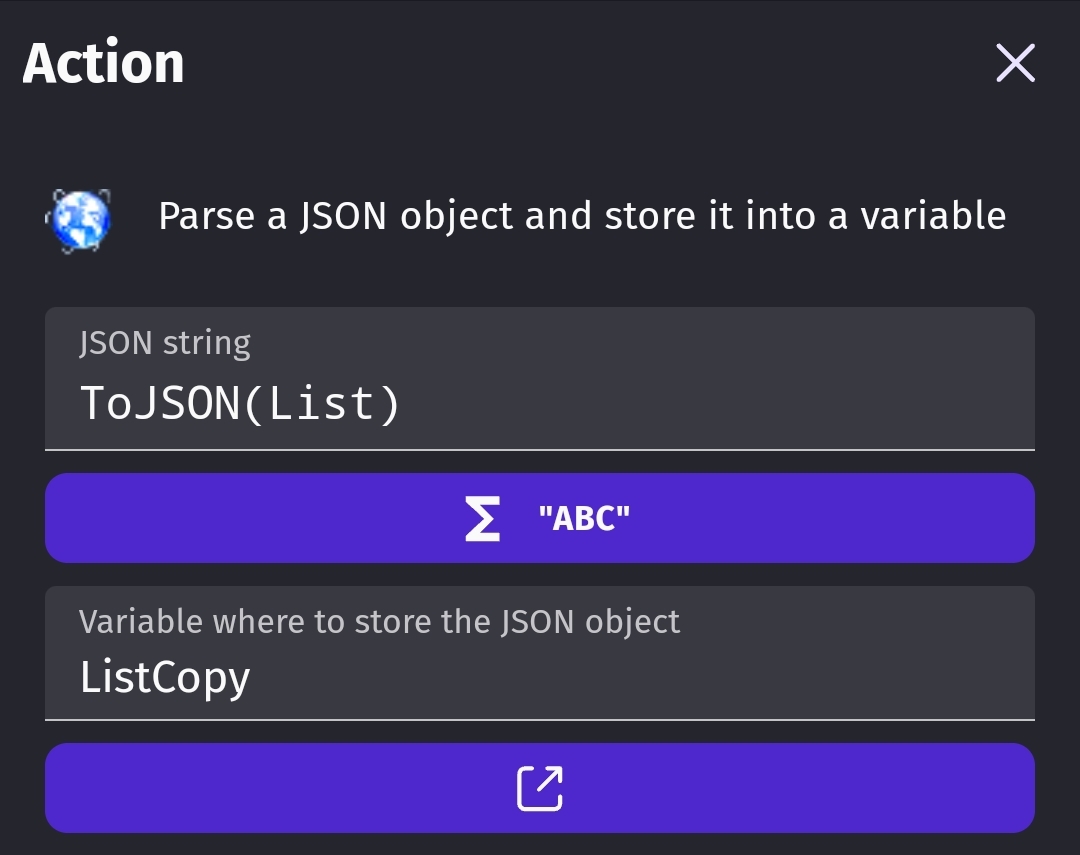Focus the variable name field
Image resolution: width=1080 pixels, height=855 pixels.
point(540,654)
